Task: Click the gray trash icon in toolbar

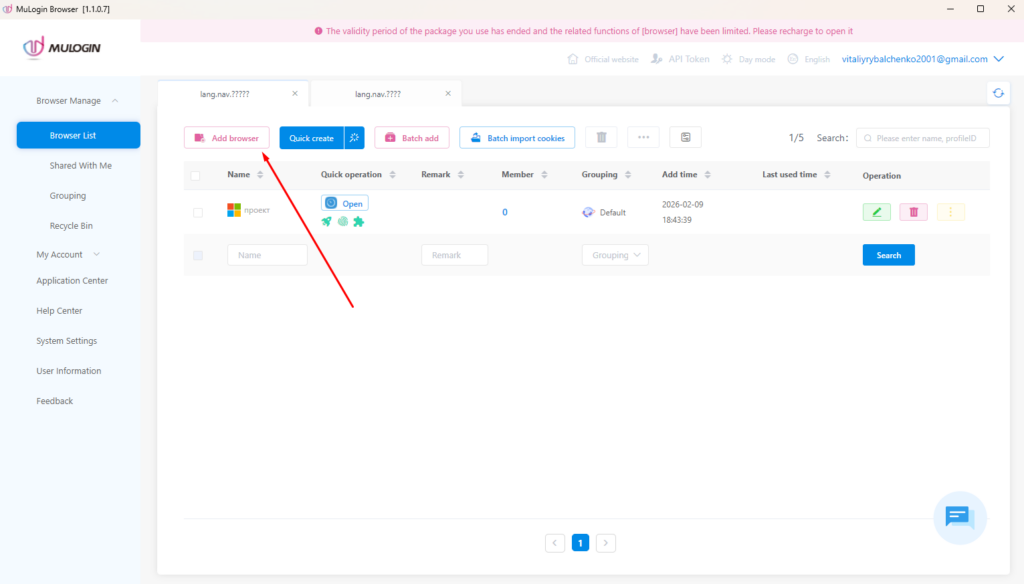Action: [x=601, y=138]
